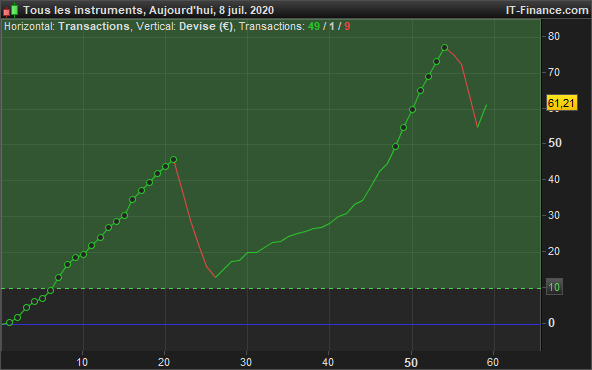Click the candlestick chart icon in title bar

(x=11, y=10)
